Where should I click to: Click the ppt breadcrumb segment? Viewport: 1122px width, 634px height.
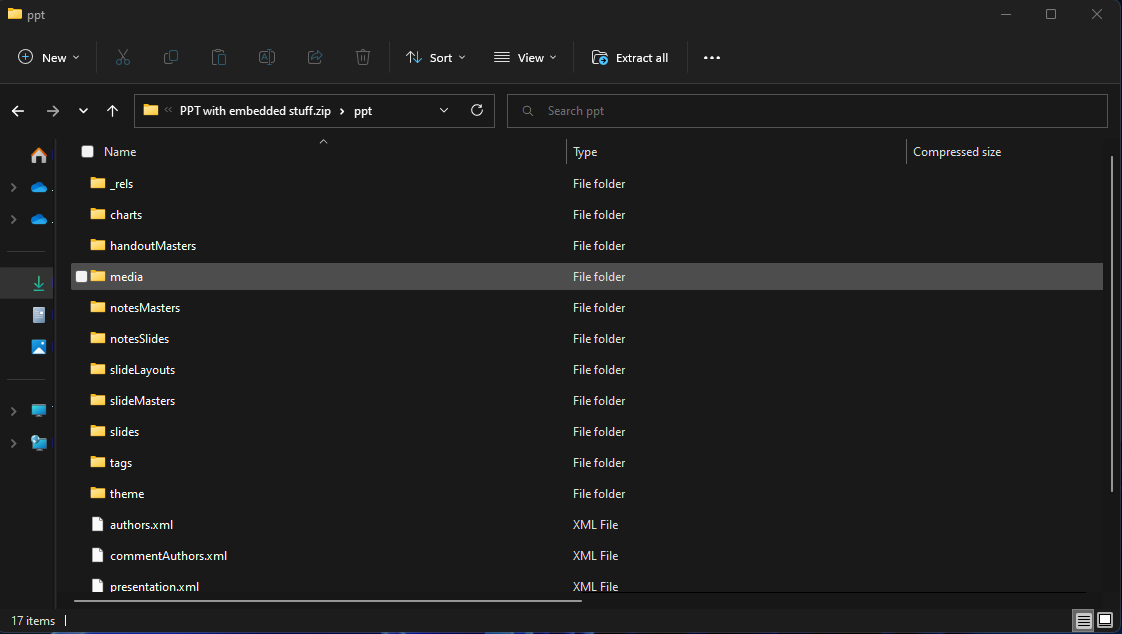click(363, 111)
